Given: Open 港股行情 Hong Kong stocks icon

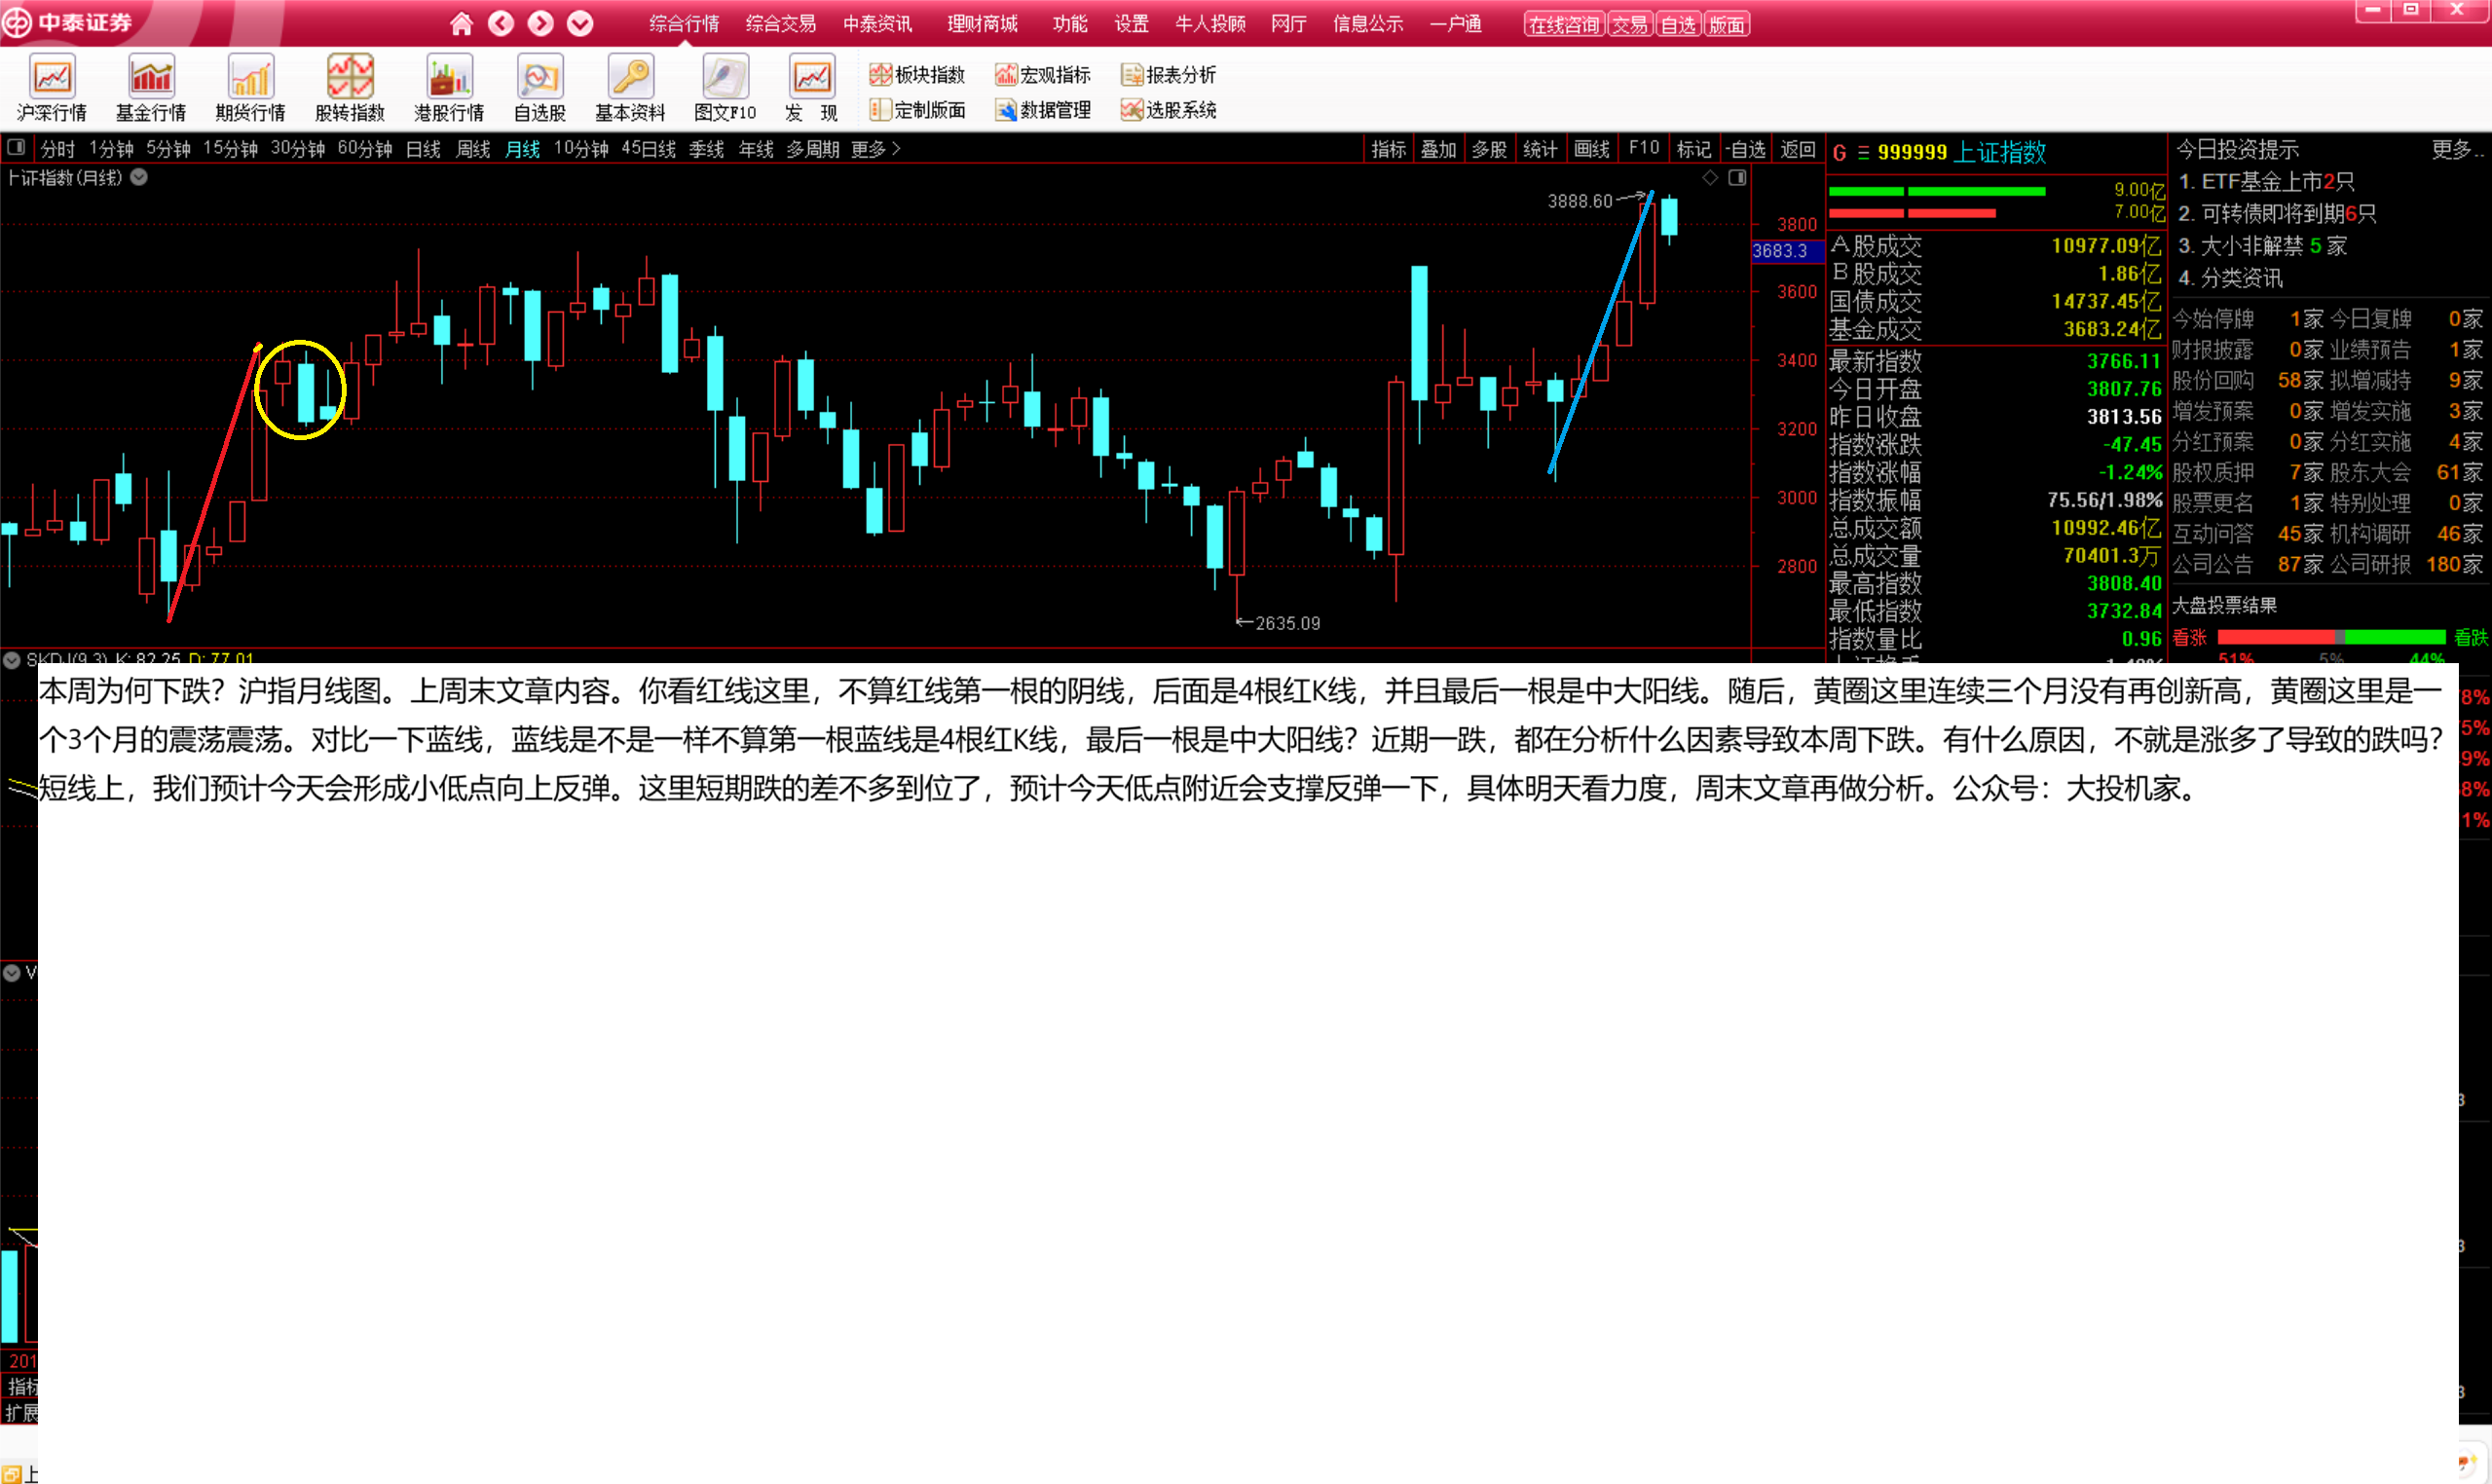Looking at the screenshot, I should (449, 88).
